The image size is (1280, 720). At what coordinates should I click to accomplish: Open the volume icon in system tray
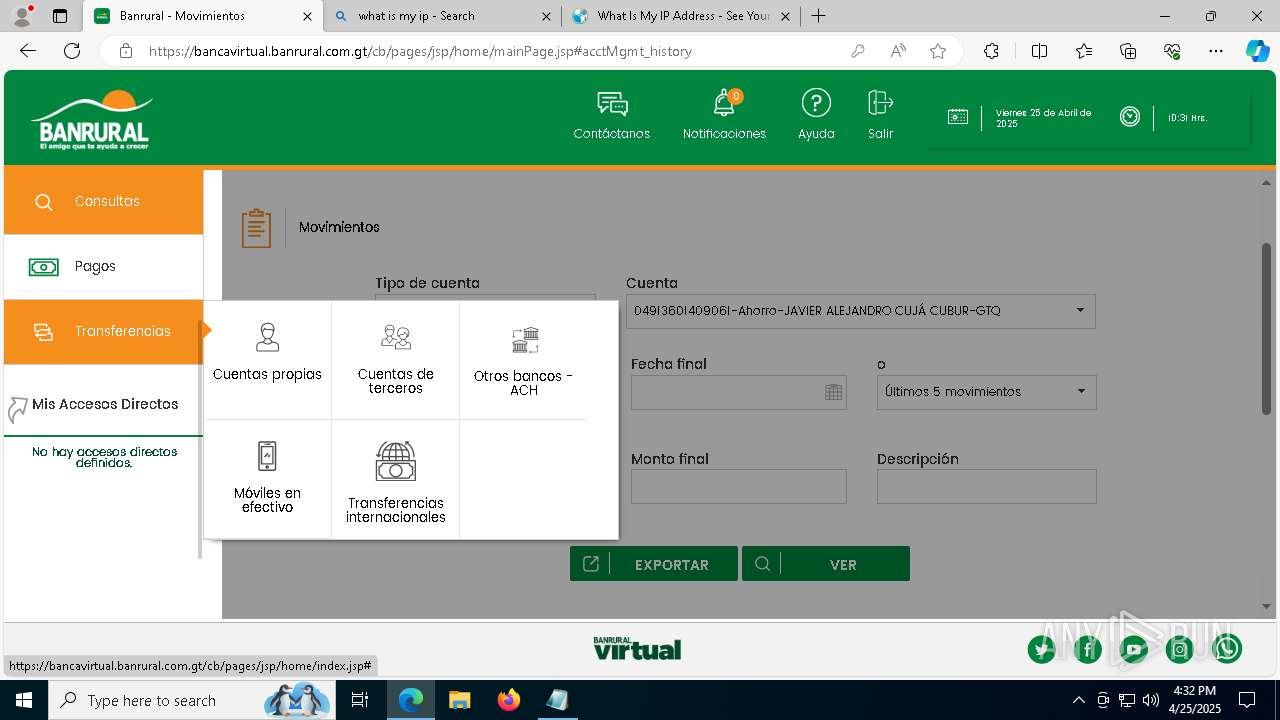[1150, 700]
